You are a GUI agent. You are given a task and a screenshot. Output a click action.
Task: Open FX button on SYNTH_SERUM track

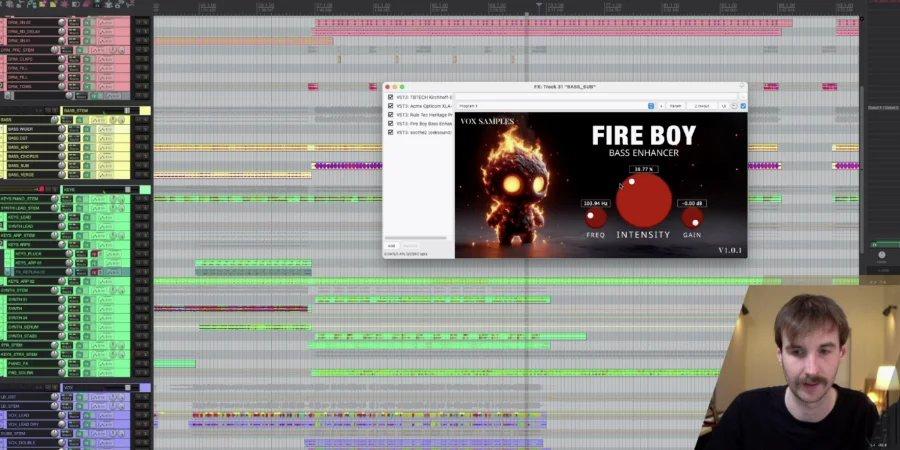[x=87, y=327]
